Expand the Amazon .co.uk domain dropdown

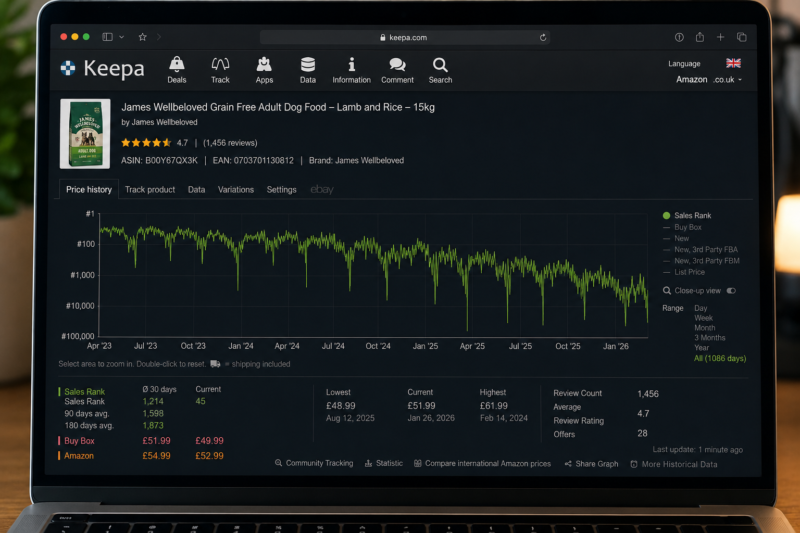tap(709, 80)
